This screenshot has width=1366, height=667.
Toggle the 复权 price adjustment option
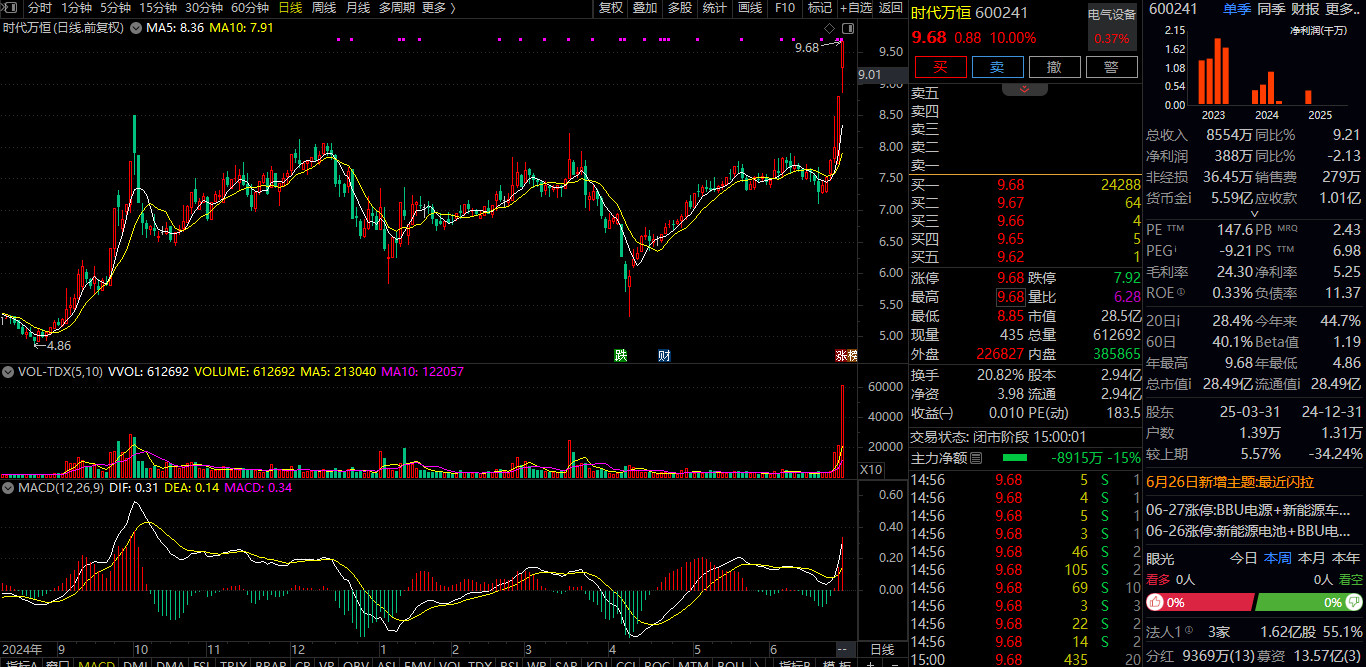610,8
